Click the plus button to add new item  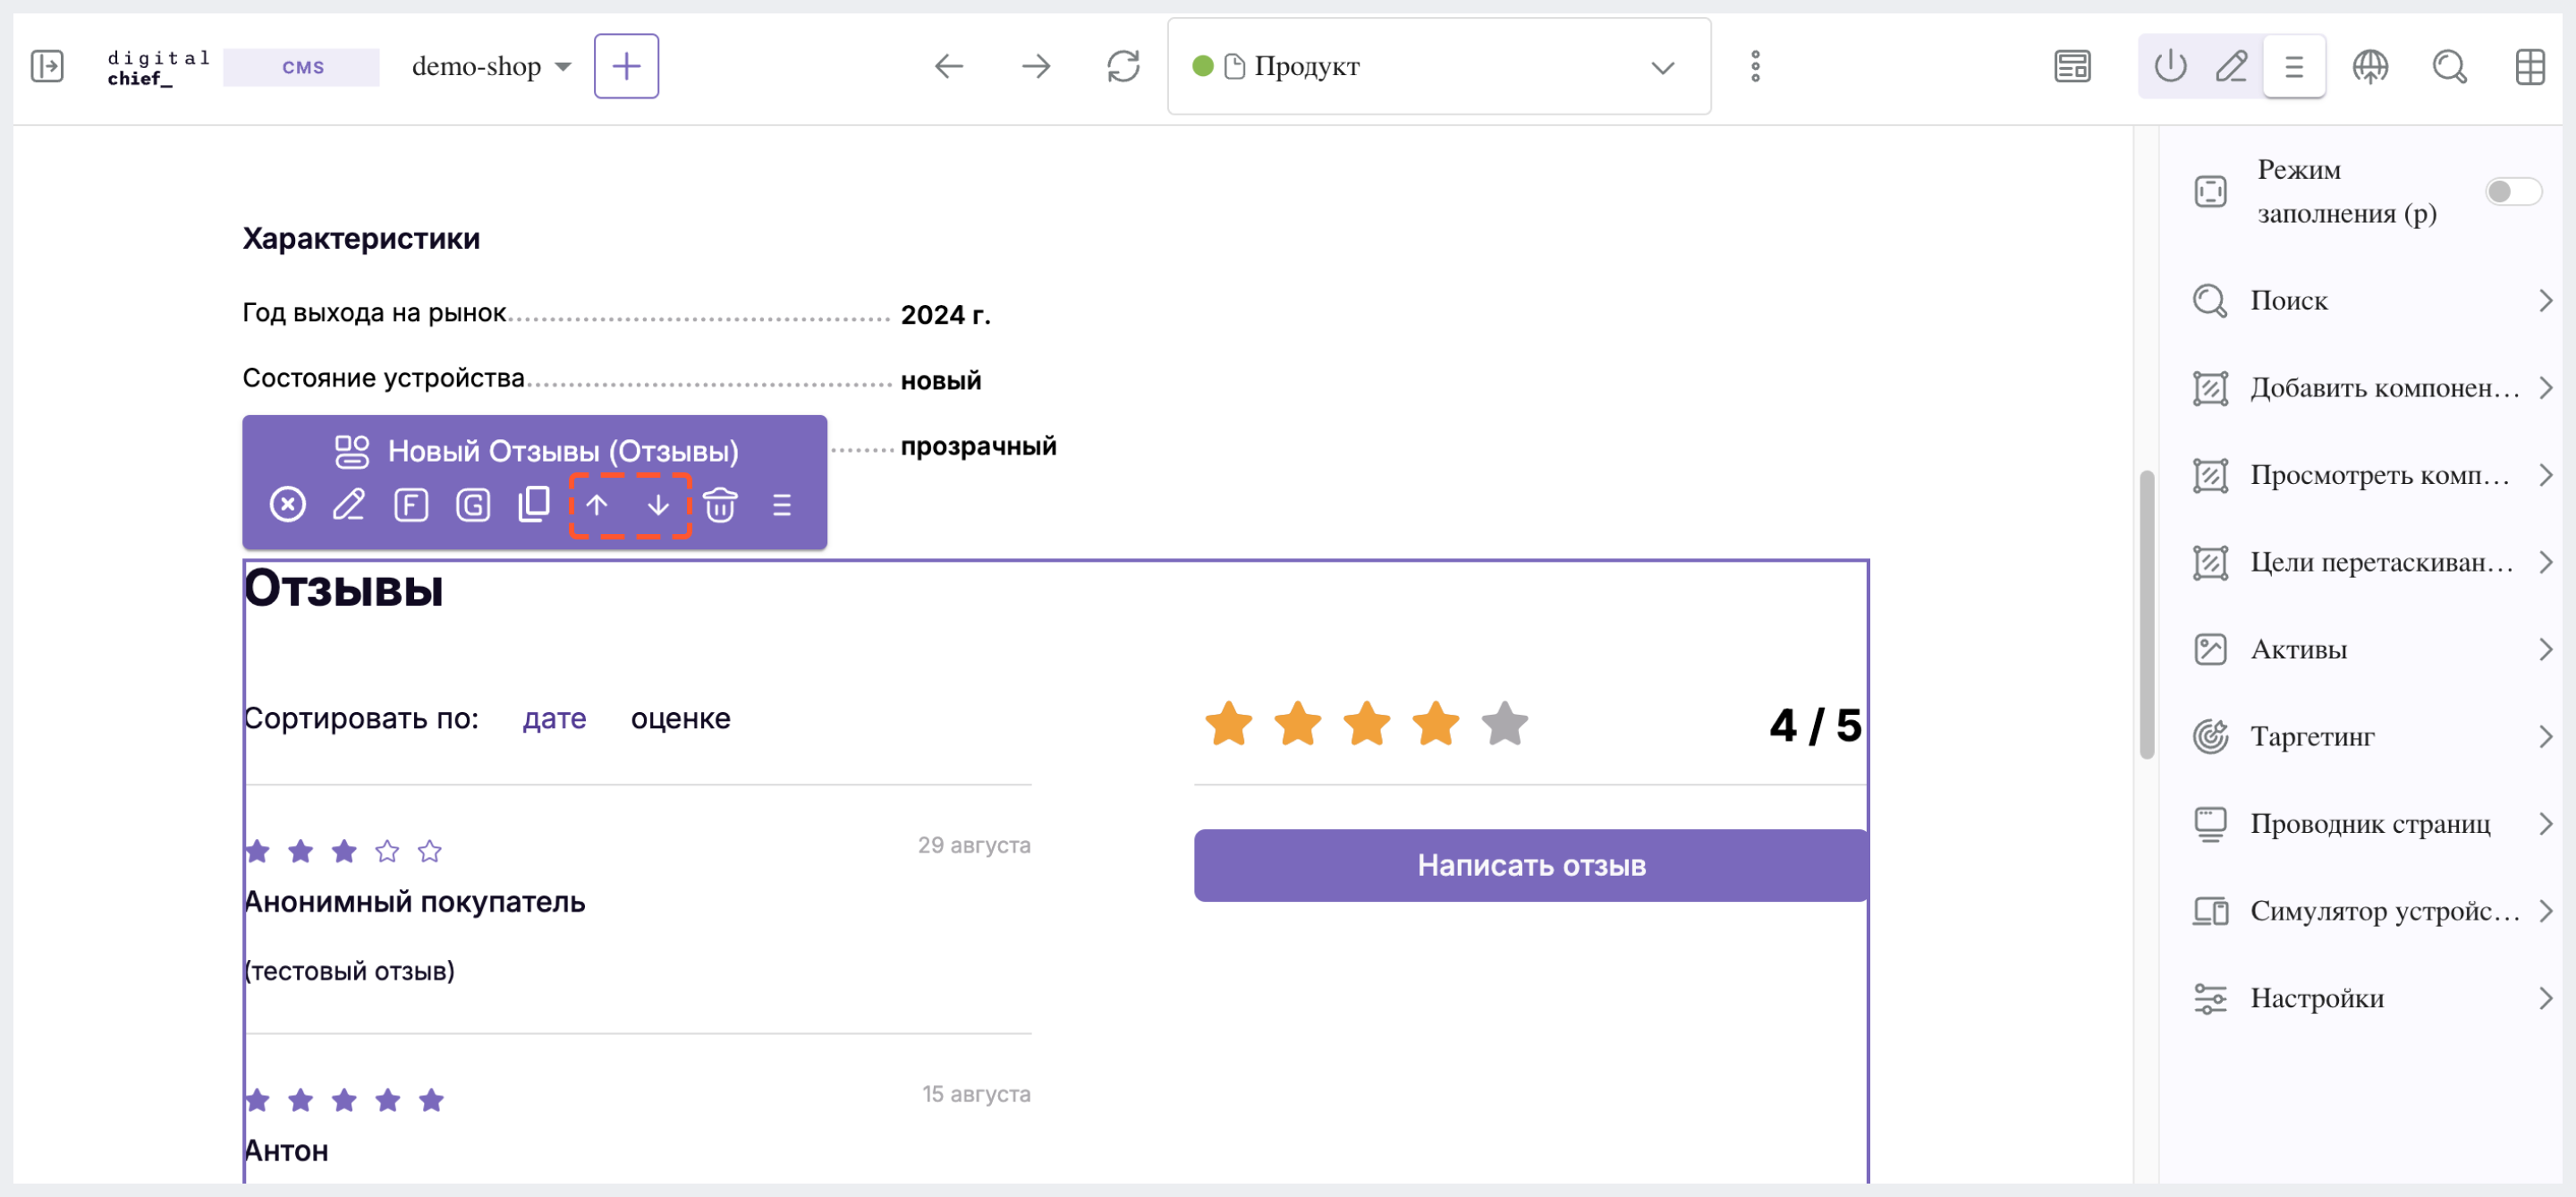(x=626, y=66)
